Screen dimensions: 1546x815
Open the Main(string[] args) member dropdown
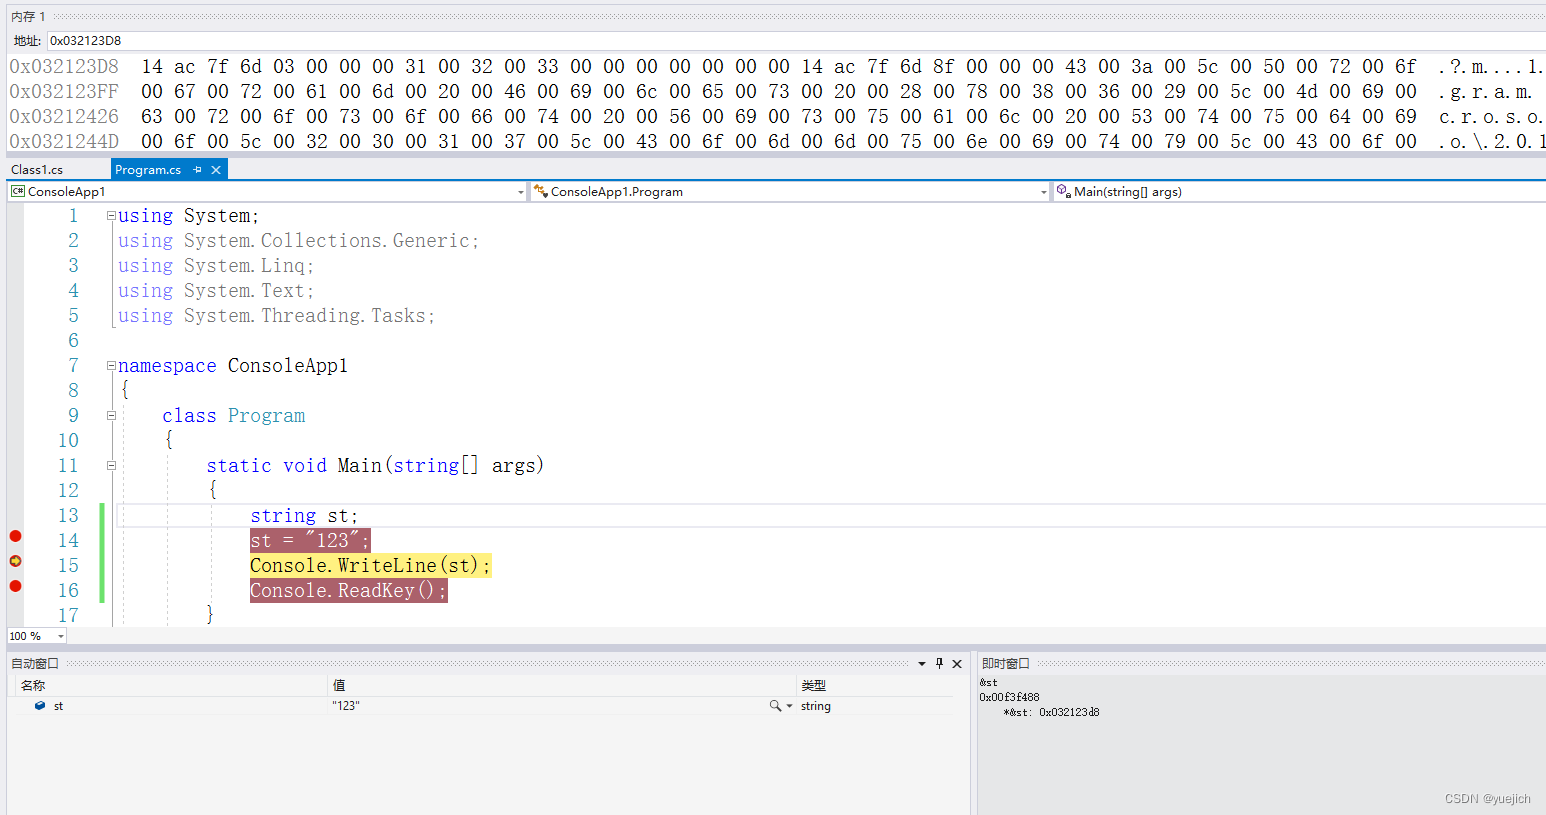pyautogui.click(x=1300, y=192)
